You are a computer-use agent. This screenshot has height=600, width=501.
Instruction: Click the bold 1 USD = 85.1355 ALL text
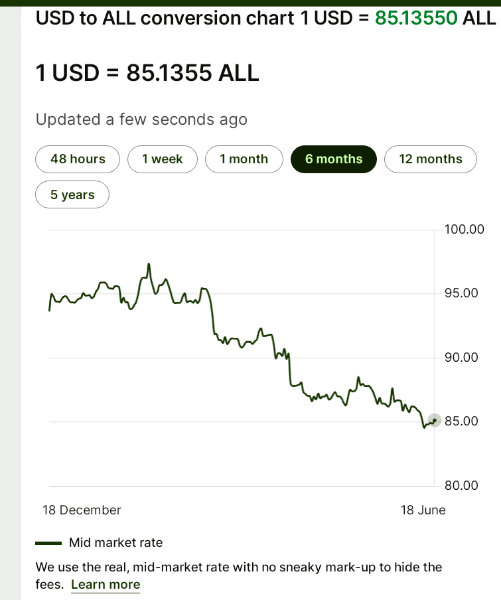(147, 73)
